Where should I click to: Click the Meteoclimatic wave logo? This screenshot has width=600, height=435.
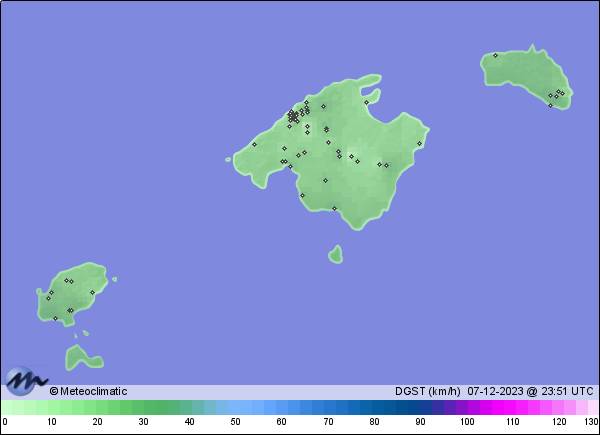(x=25, y=382)
